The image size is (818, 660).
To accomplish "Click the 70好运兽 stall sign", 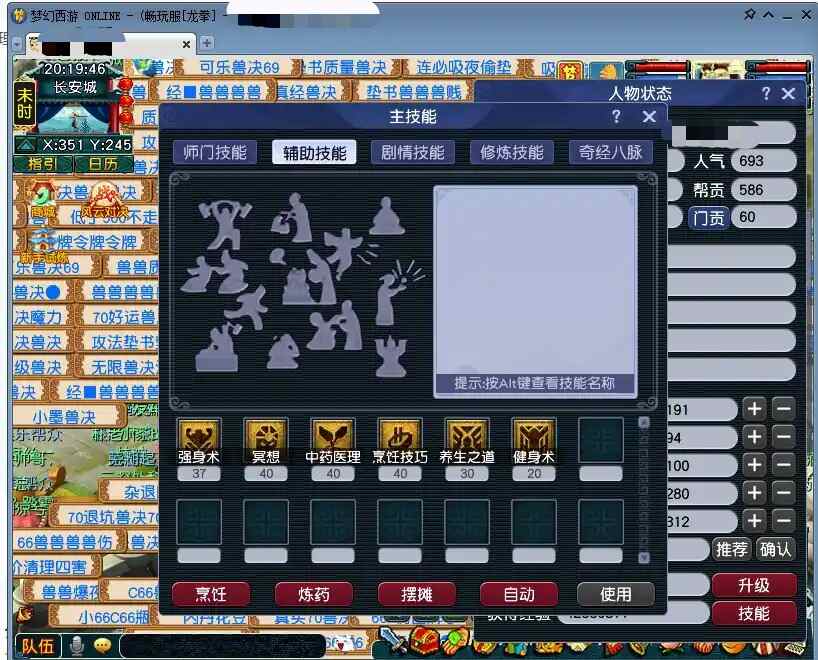I will pos(120,317).
